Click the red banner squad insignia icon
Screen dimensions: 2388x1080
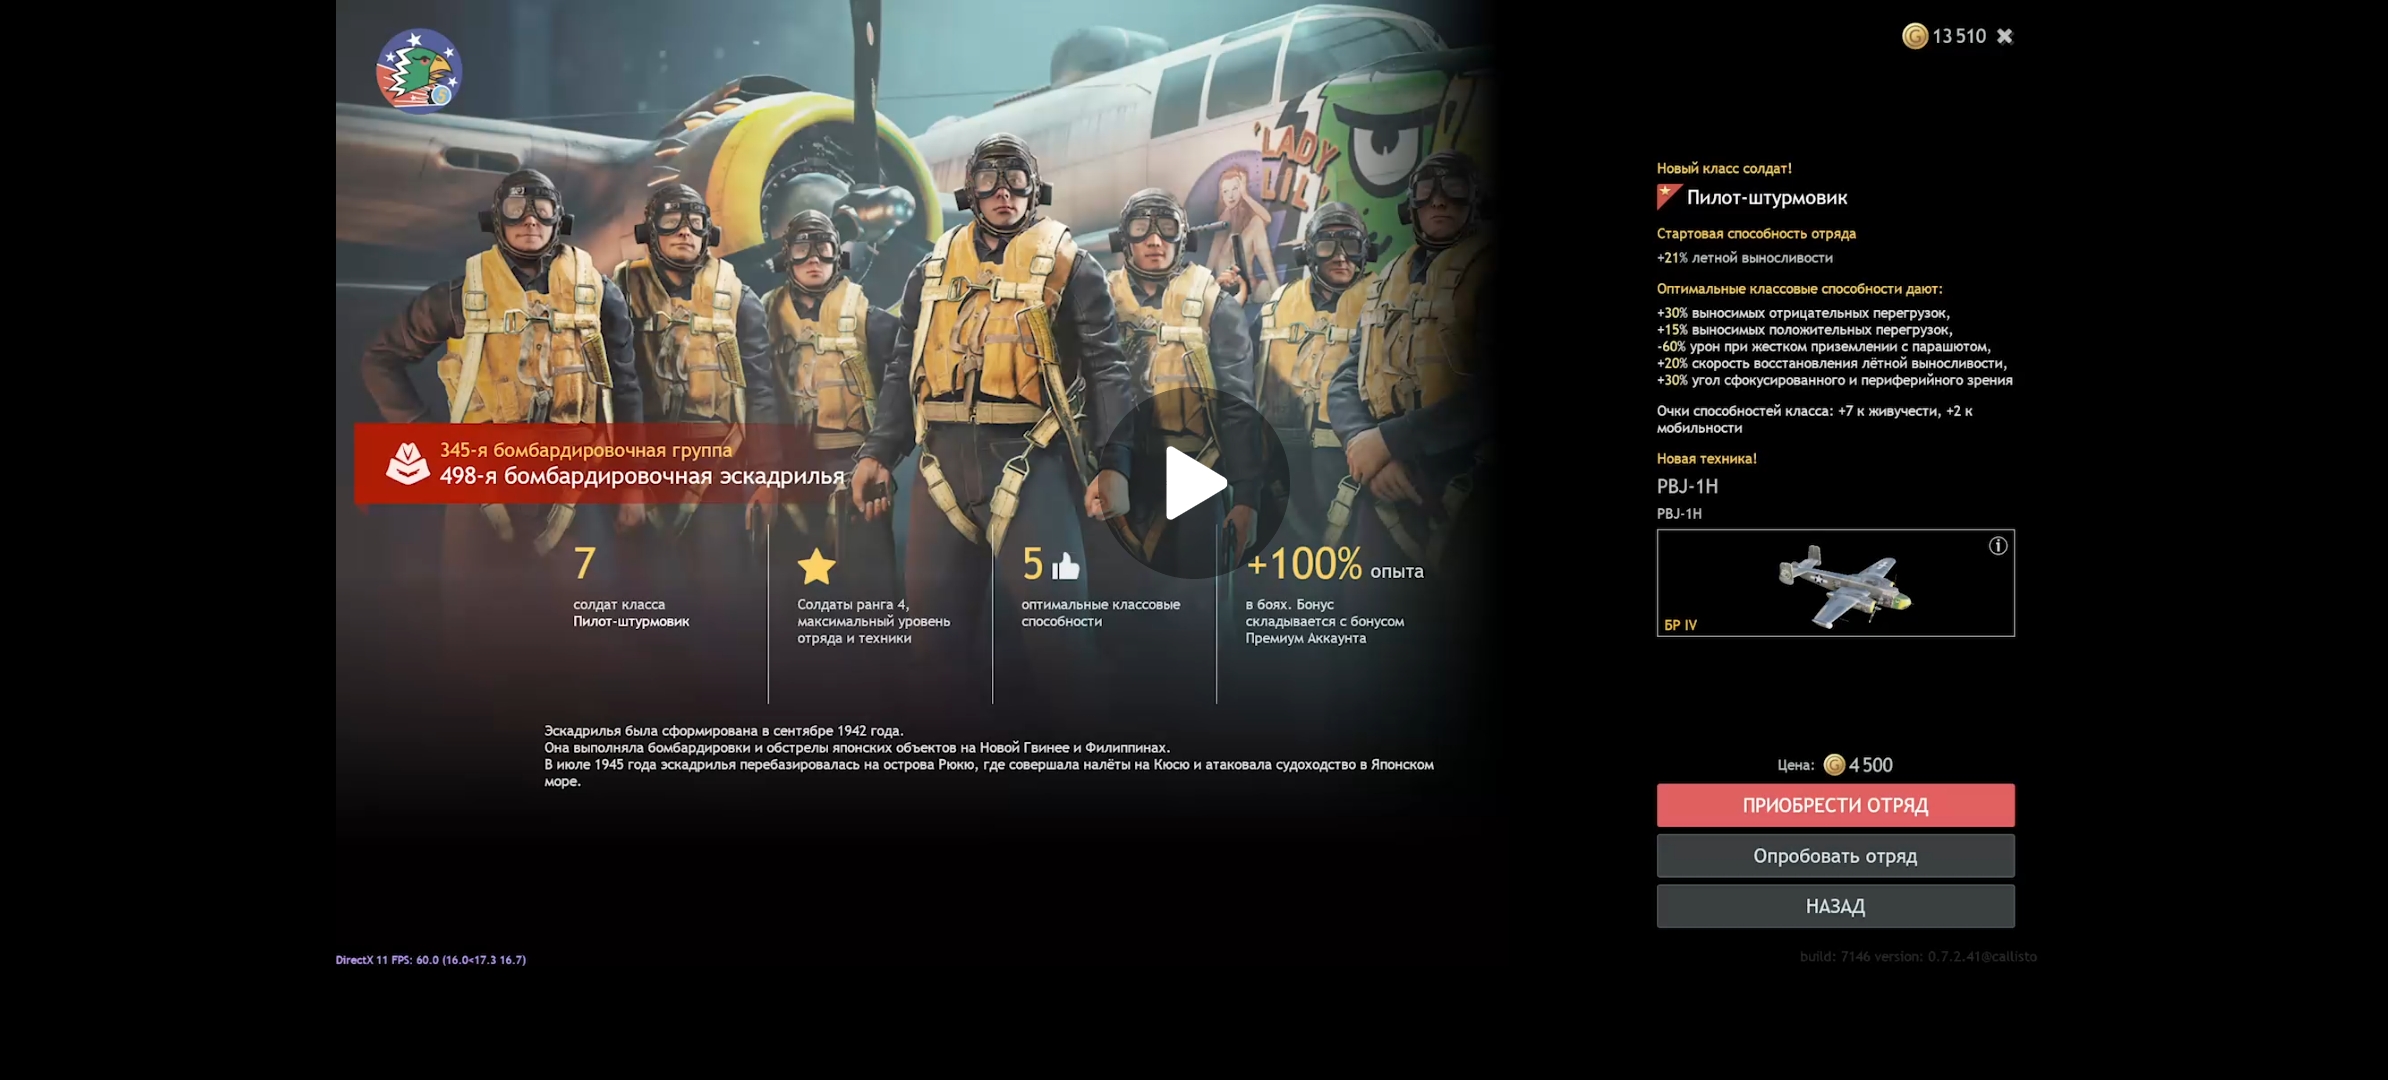click(408, 463)
